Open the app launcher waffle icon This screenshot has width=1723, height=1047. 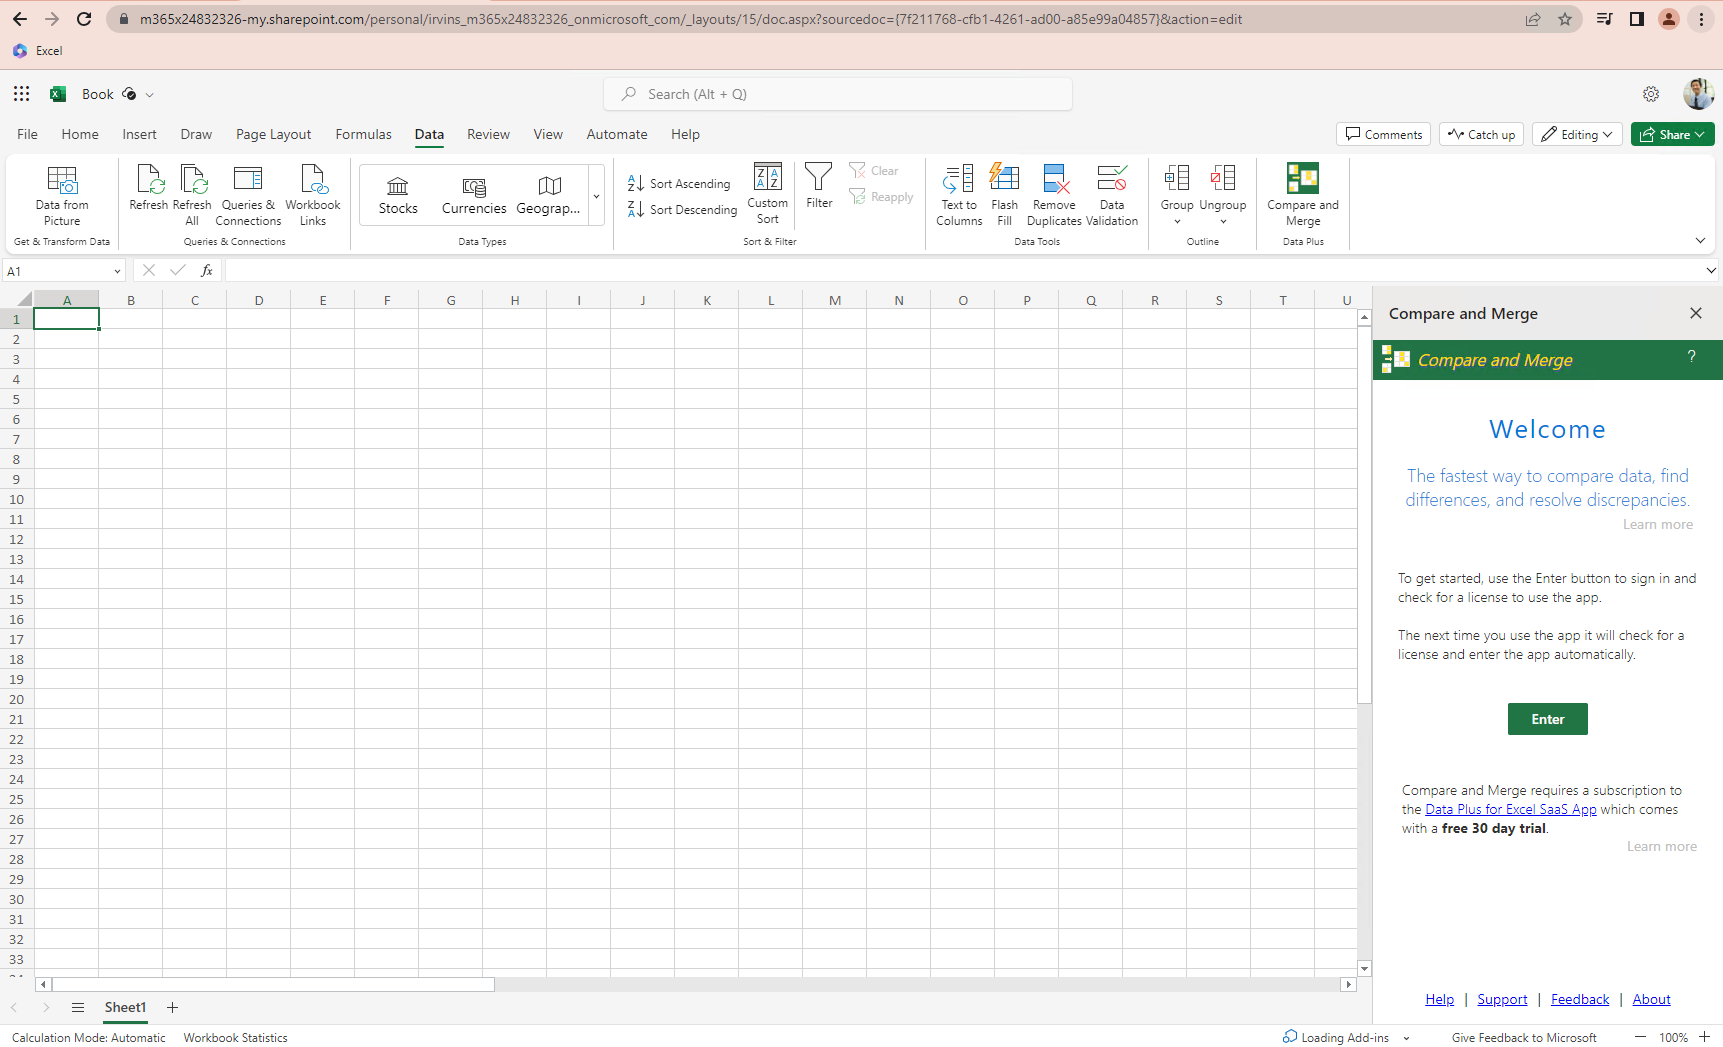click(21, 94)
